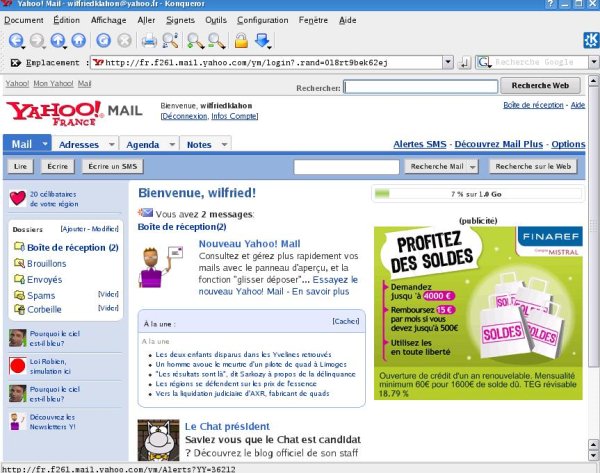Expand the Agenda tab dropdown arrow
This screenshot has width=600, height=473.
tap(172, 144)
